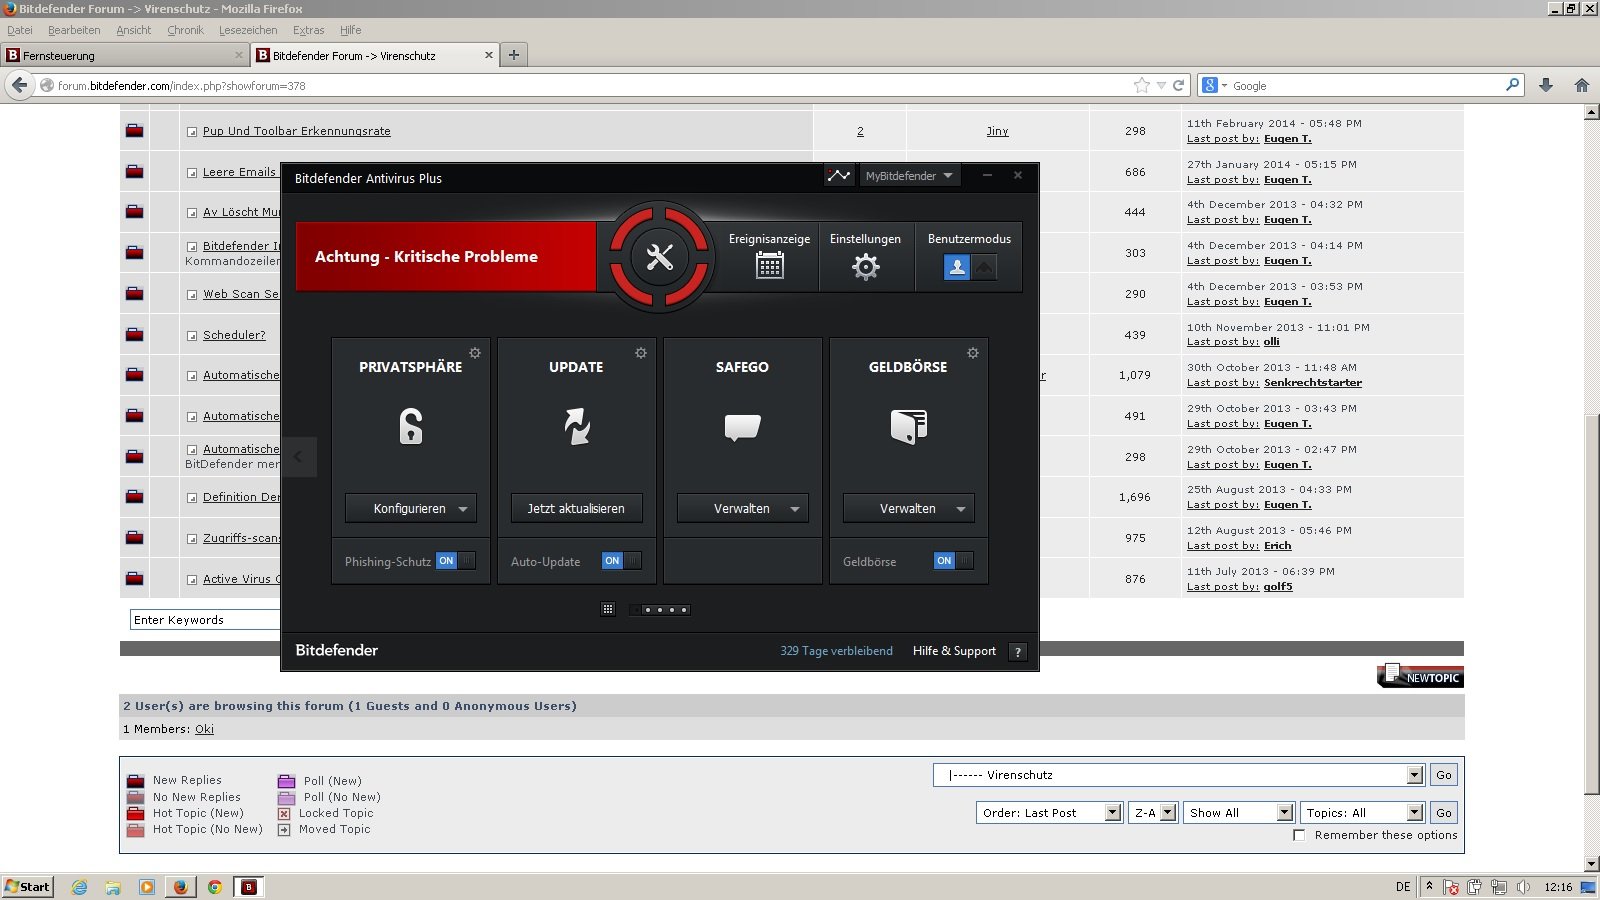The width and height of the screenshot is (1600, 900).
Task: Open Chrome from taskbar
Action: click(214, 887)
